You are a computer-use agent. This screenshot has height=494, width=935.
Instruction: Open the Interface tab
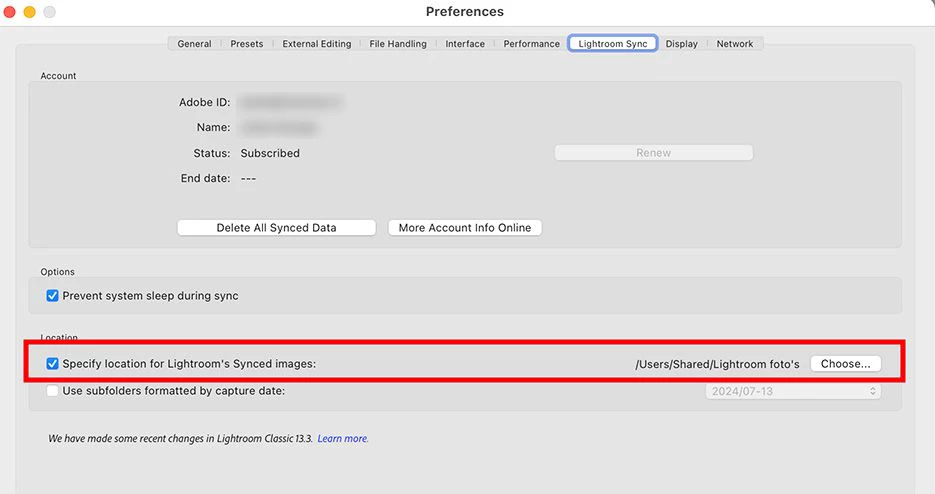pyautogui.click(x=465, y=44)
